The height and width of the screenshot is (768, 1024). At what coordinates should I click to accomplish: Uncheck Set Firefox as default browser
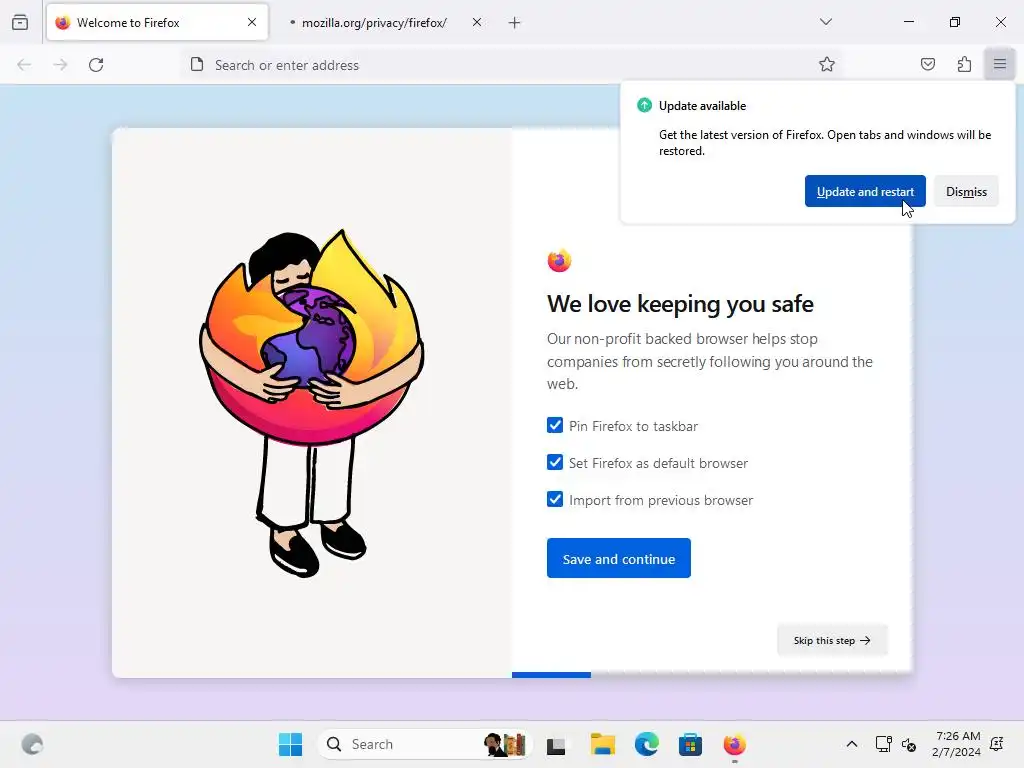(554, 462)
